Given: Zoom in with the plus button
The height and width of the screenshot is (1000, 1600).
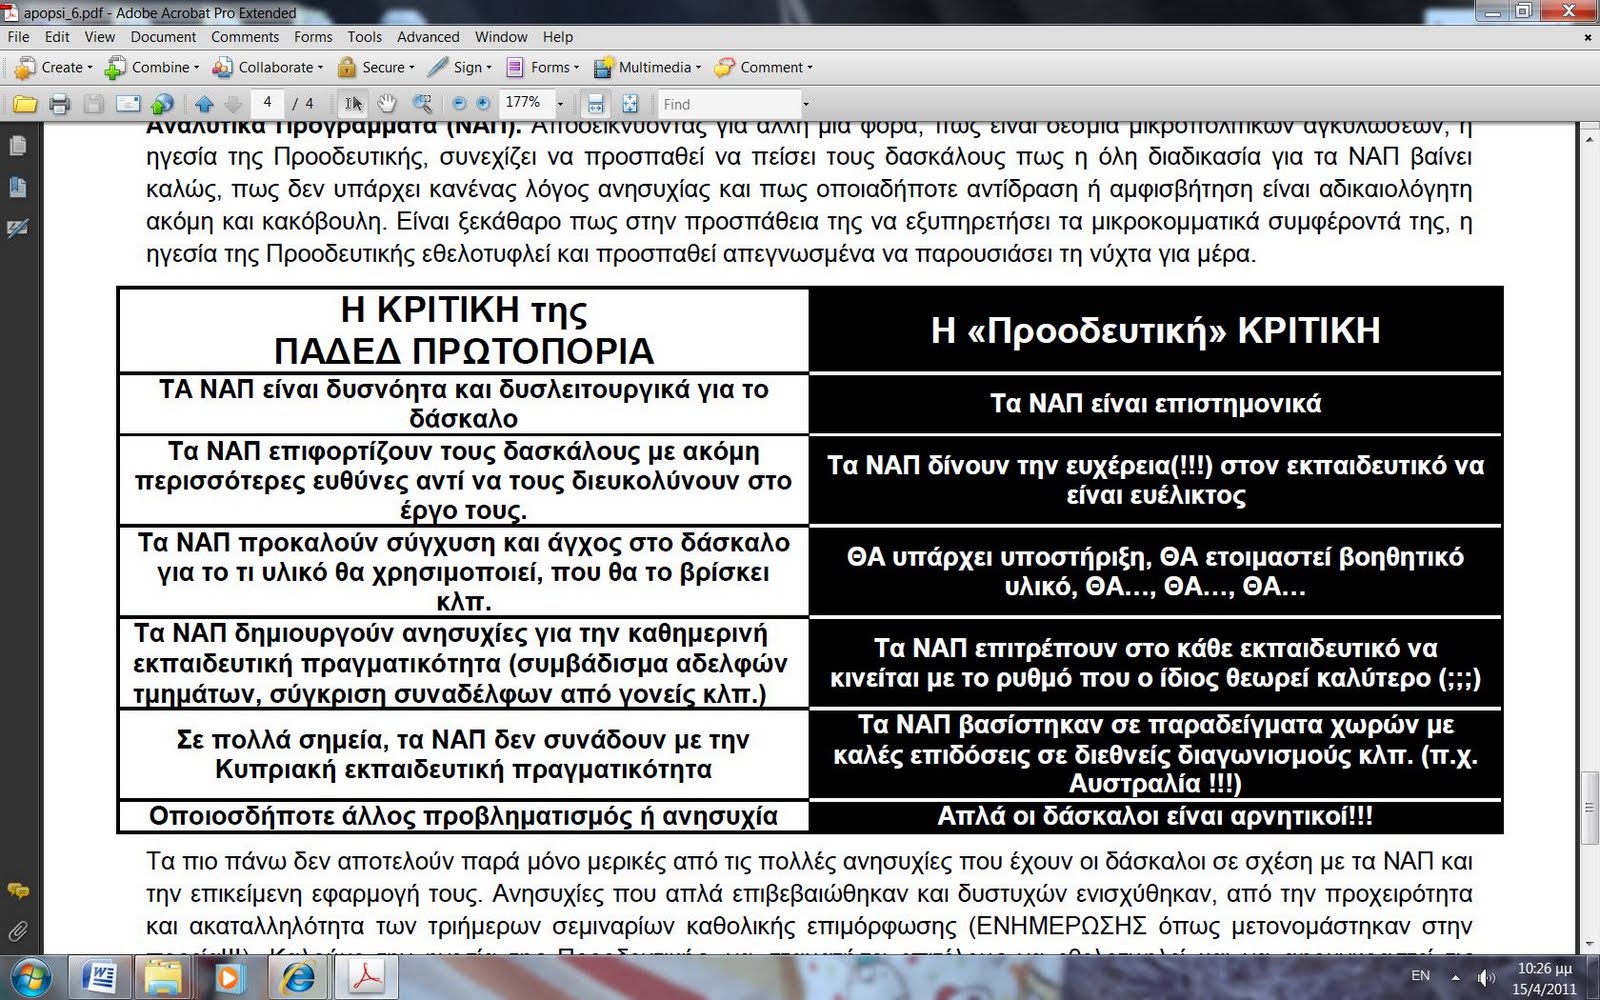Looking at the screenshot, I should point(483,103).
